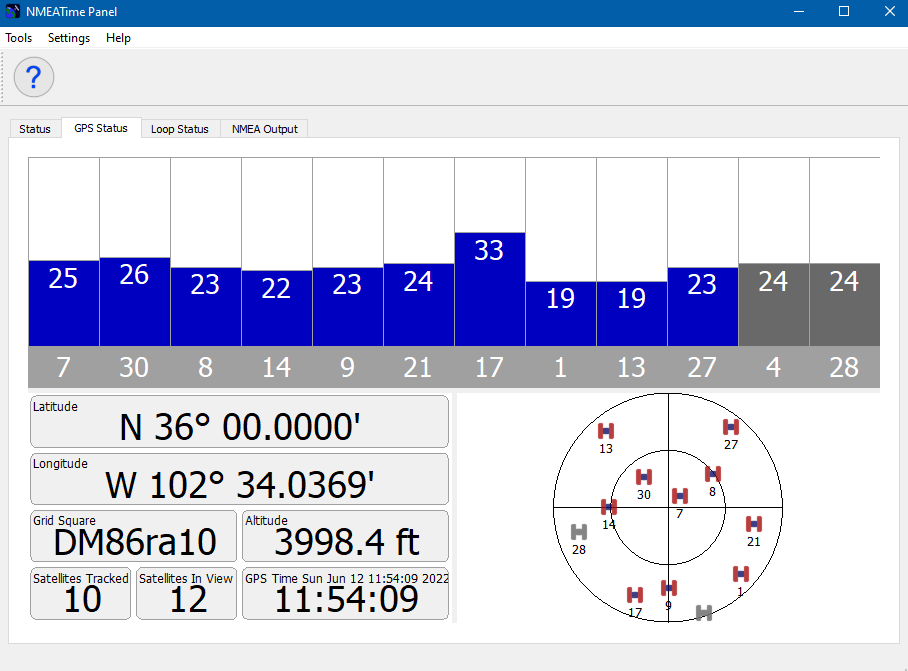Click the signal bar for satellite 21
Viewport: 908px width, 671px height.
coord(419,305)
